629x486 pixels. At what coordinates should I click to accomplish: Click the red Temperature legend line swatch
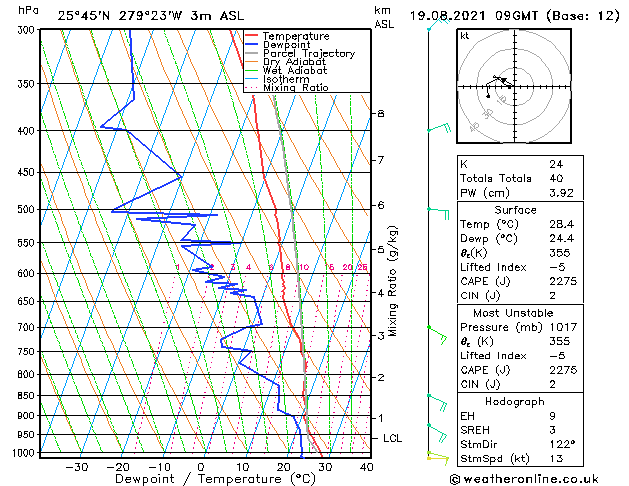point(251,36)
